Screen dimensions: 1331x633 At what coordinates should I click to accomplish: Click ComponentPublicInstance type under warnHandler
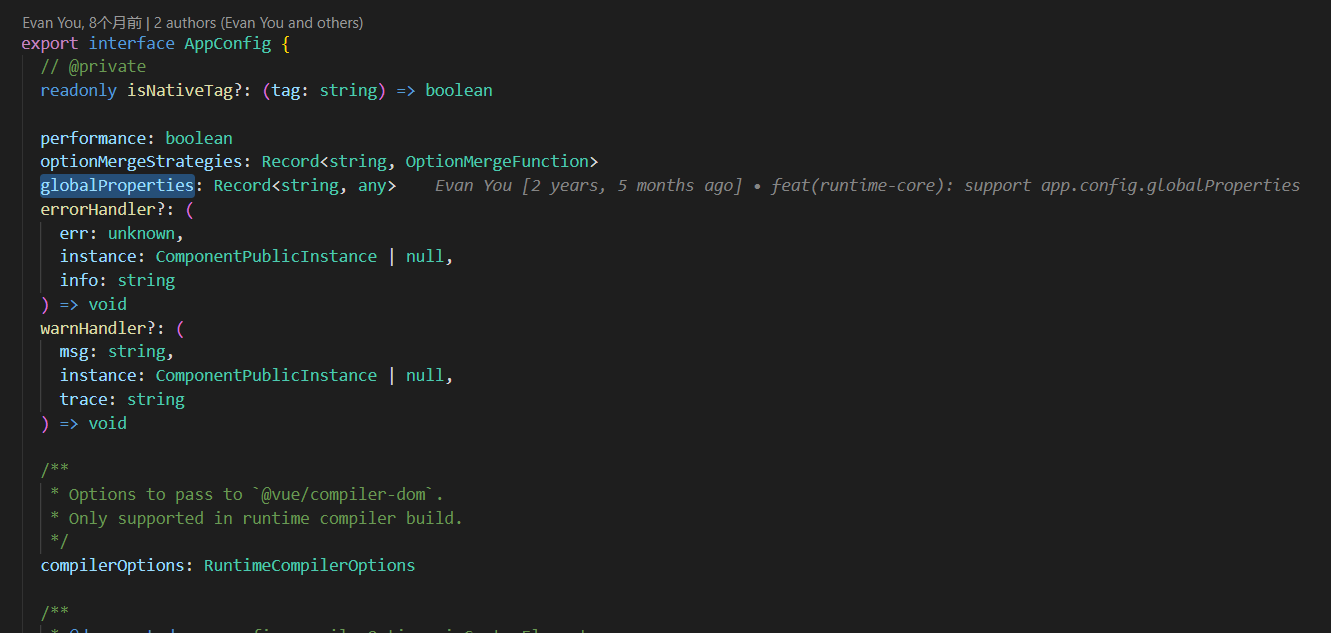(x=266, y=375)
